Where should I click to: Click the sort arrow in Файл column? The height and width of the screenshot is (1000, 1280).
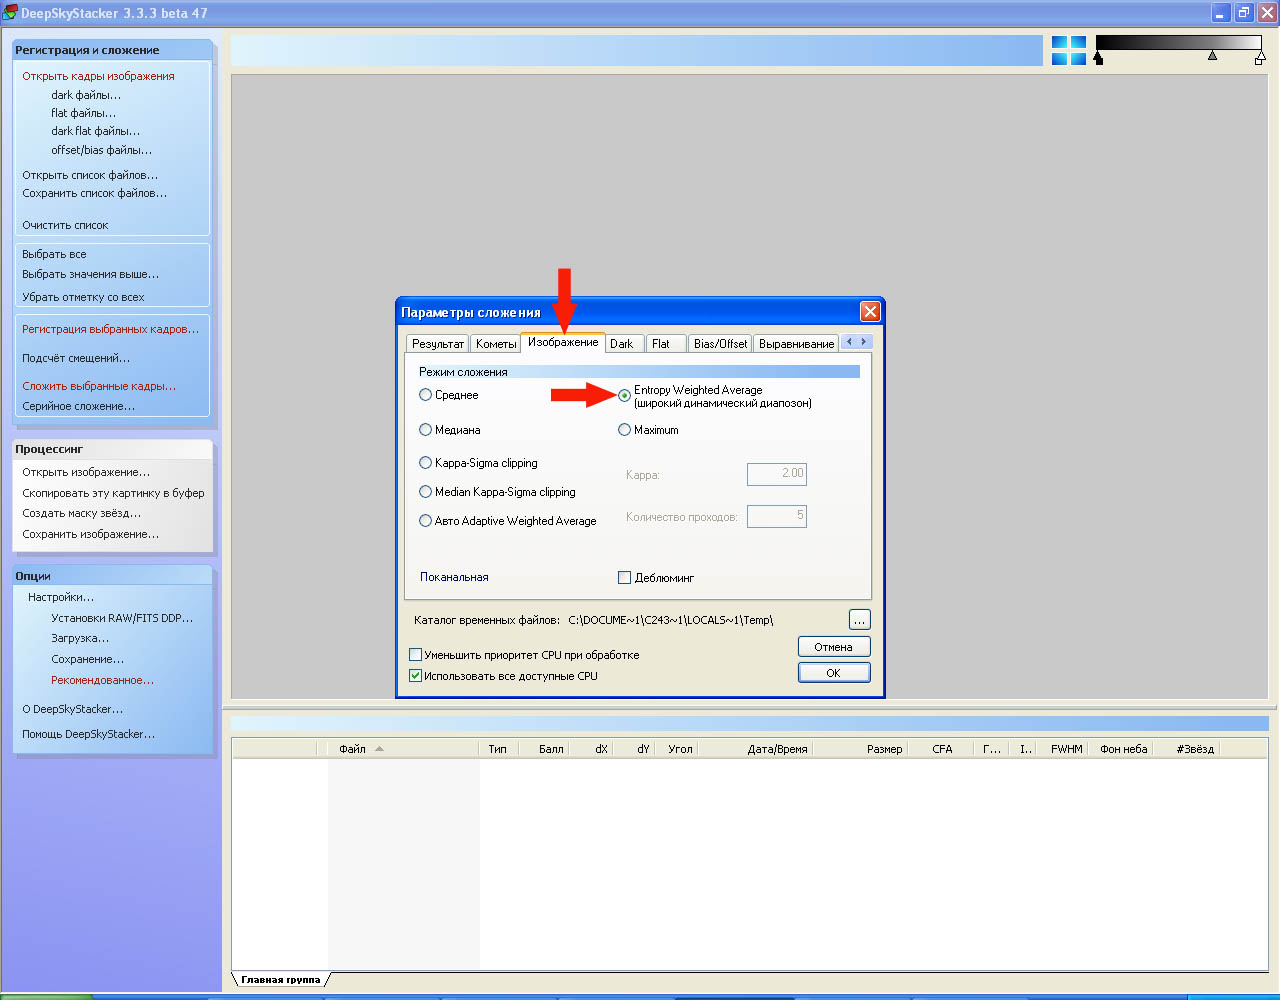379,749
